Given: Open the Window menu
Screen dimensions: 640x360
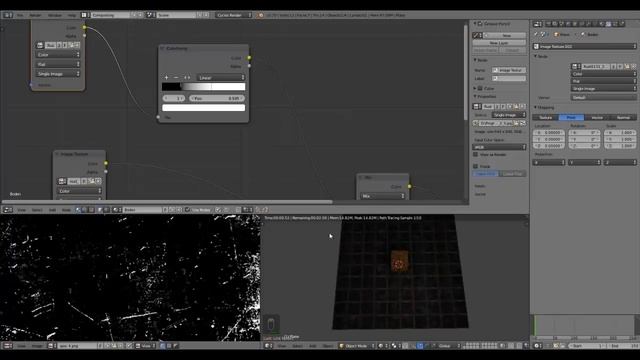Looking at the screenshot, I should (x=55, y=15).
